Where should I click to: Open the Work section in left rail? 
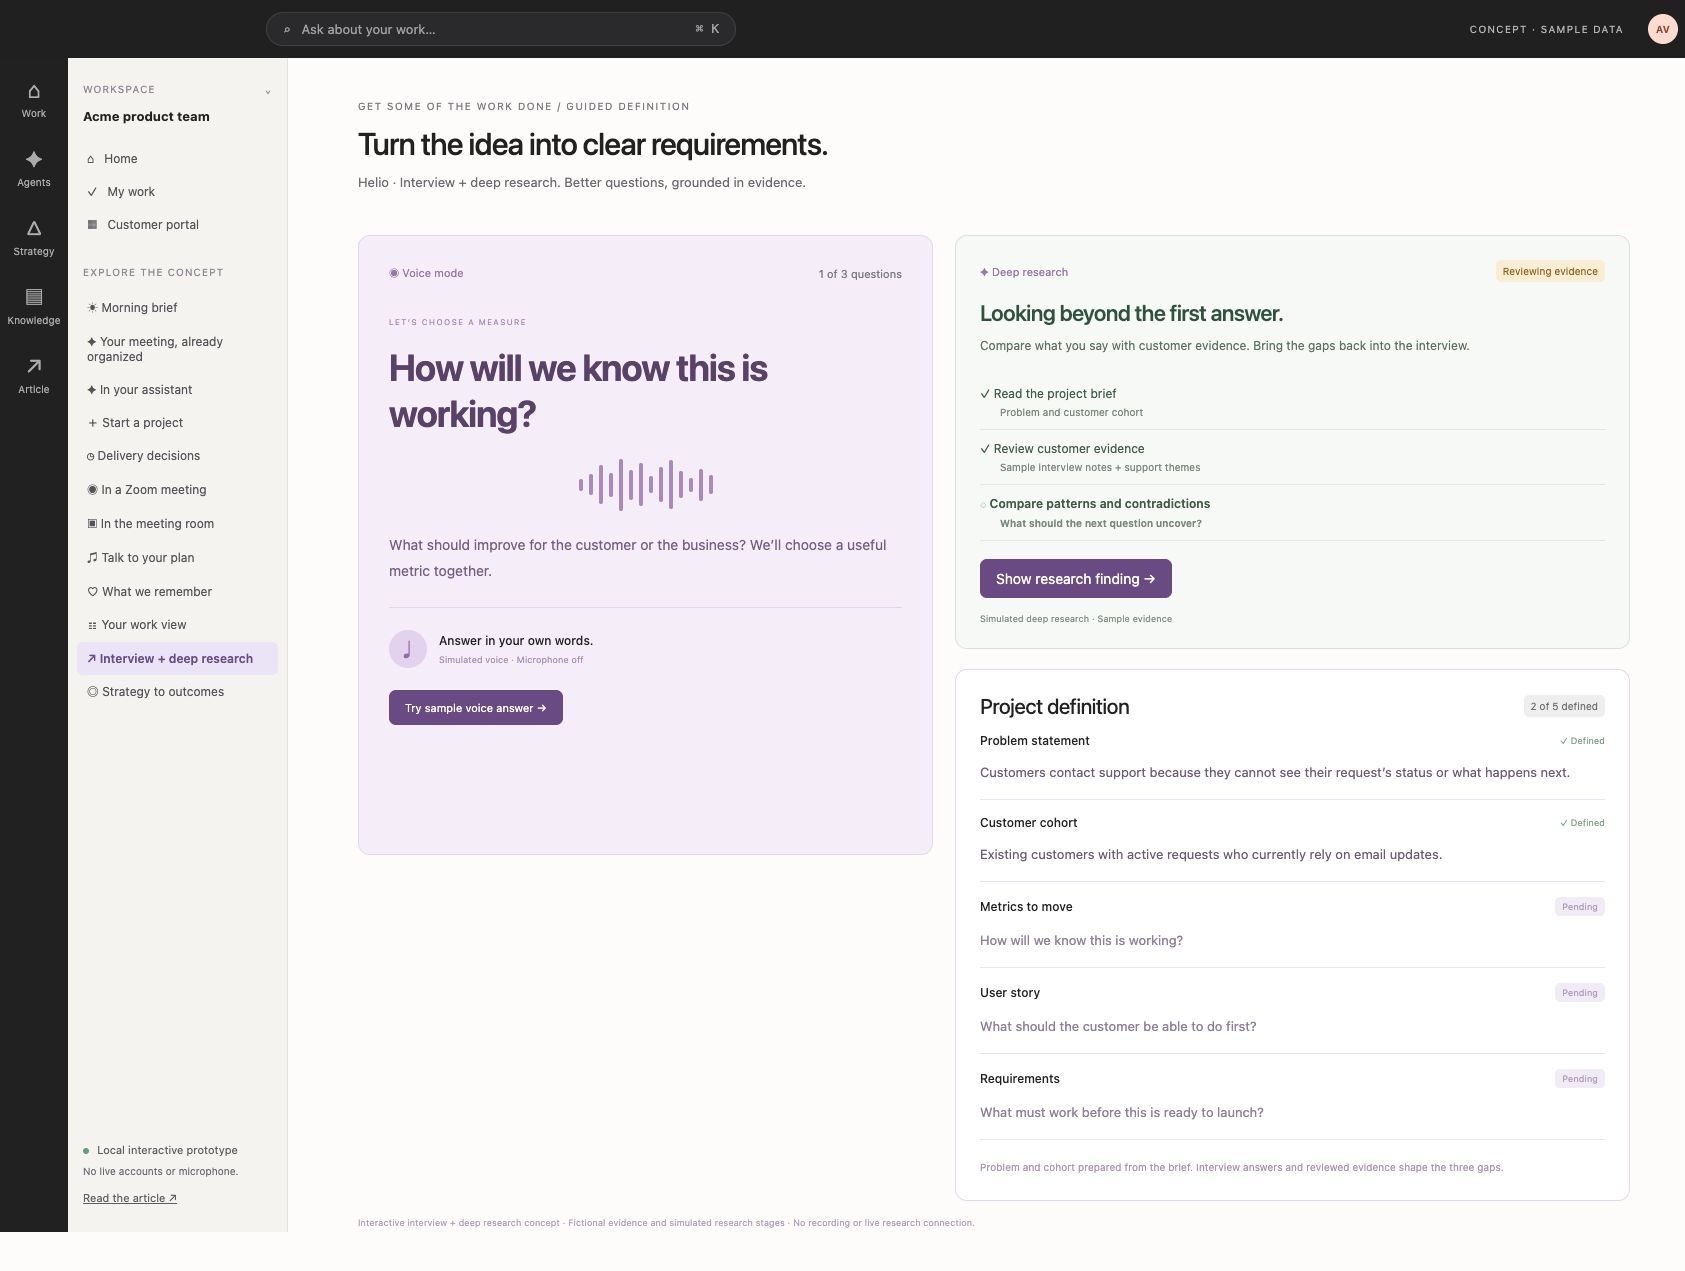point(33,101)
